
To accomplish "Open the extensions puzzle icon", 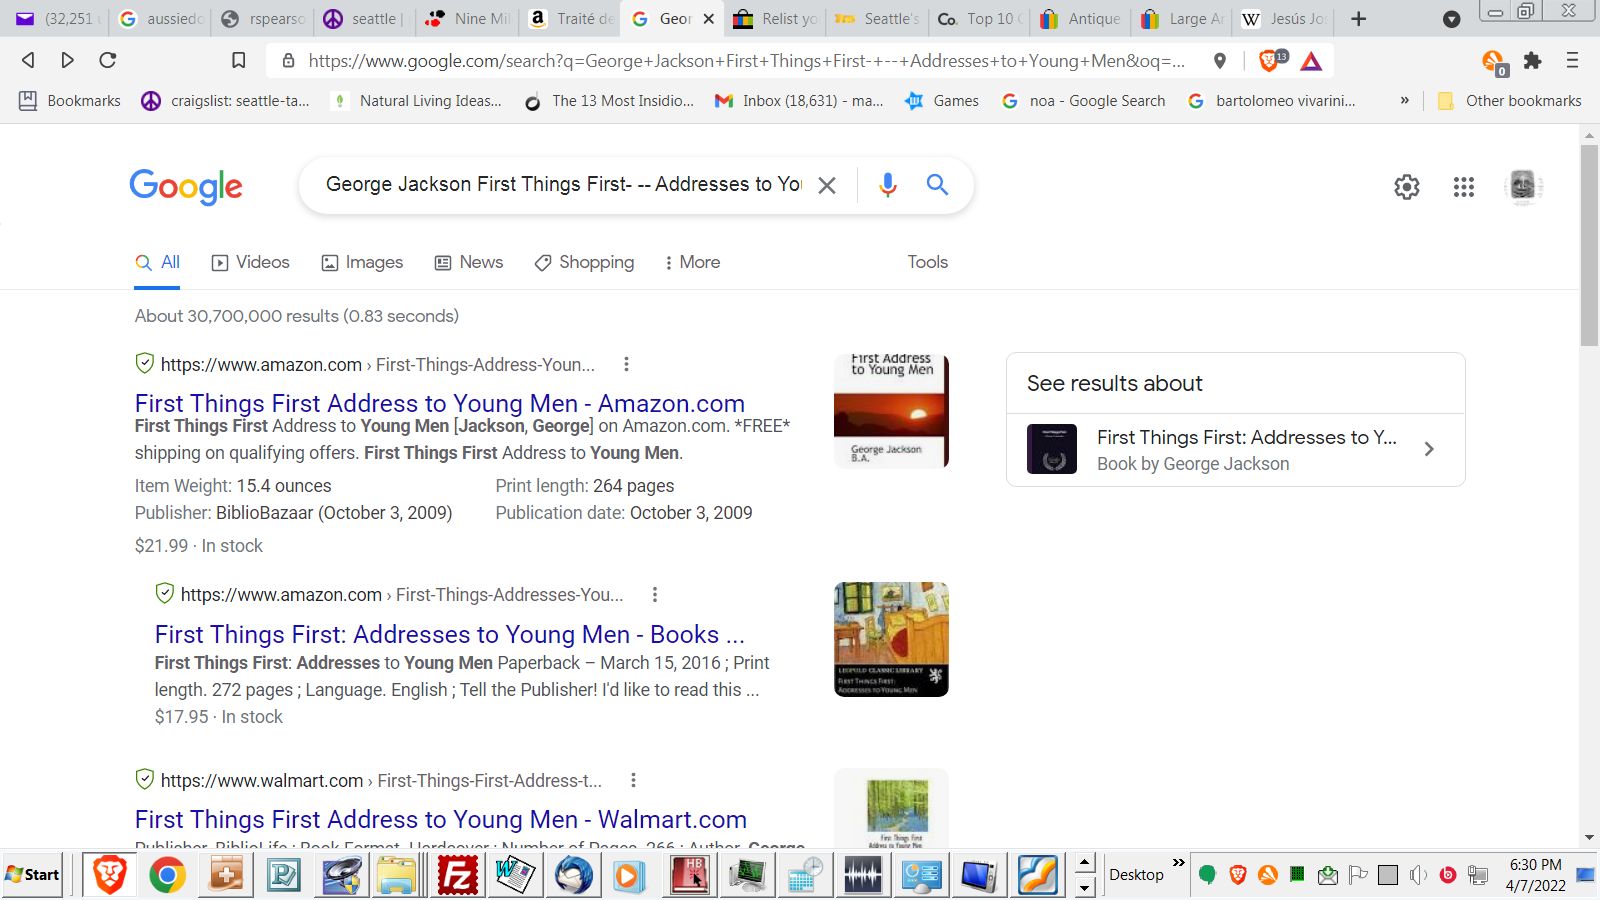I will 1532,61.
